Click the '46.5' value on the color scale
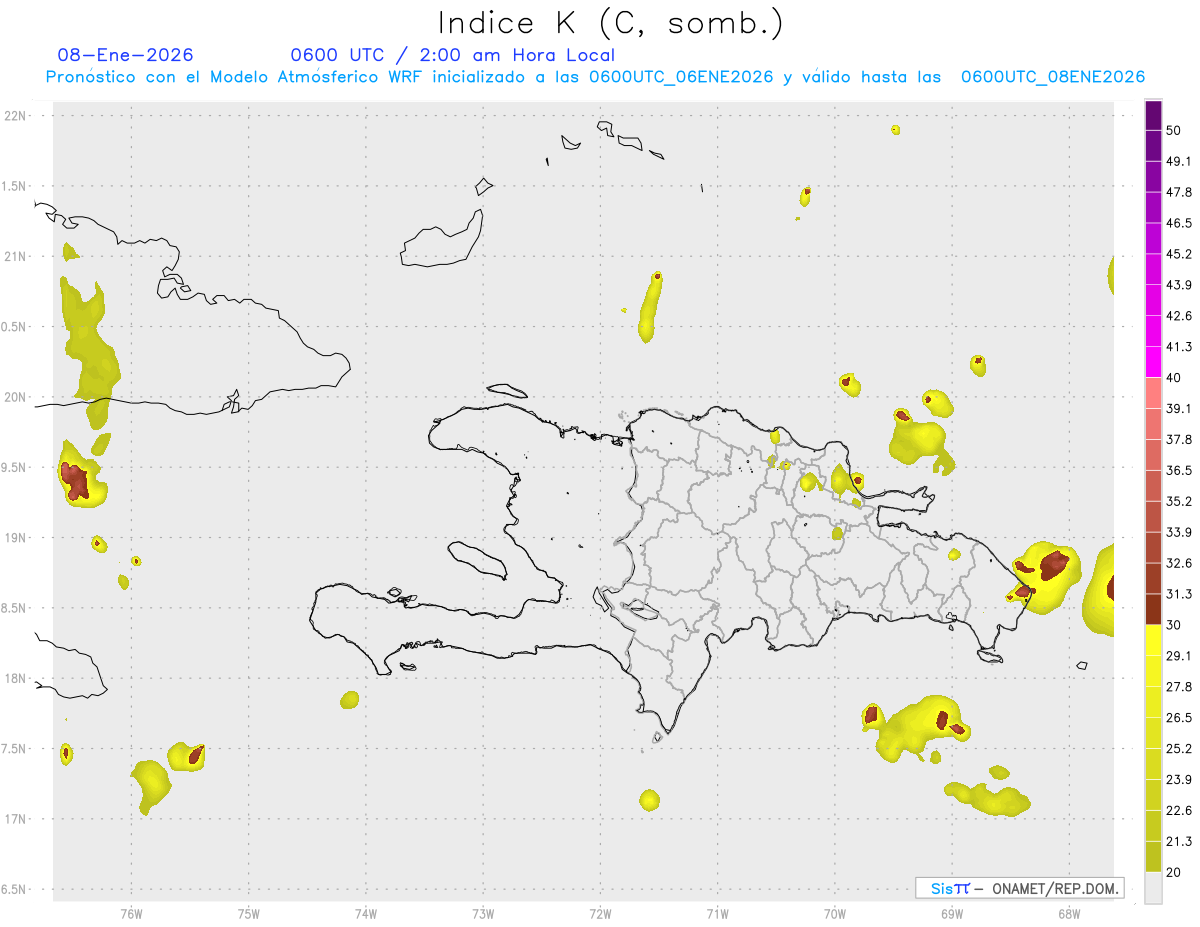1200x927 pixels. [1179, 223]
